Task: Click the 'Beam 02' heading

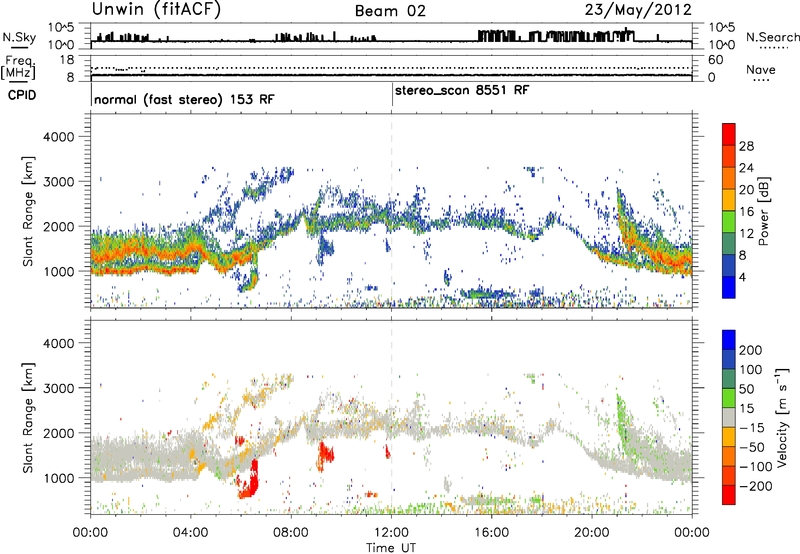Action: (x=390, y=11)
